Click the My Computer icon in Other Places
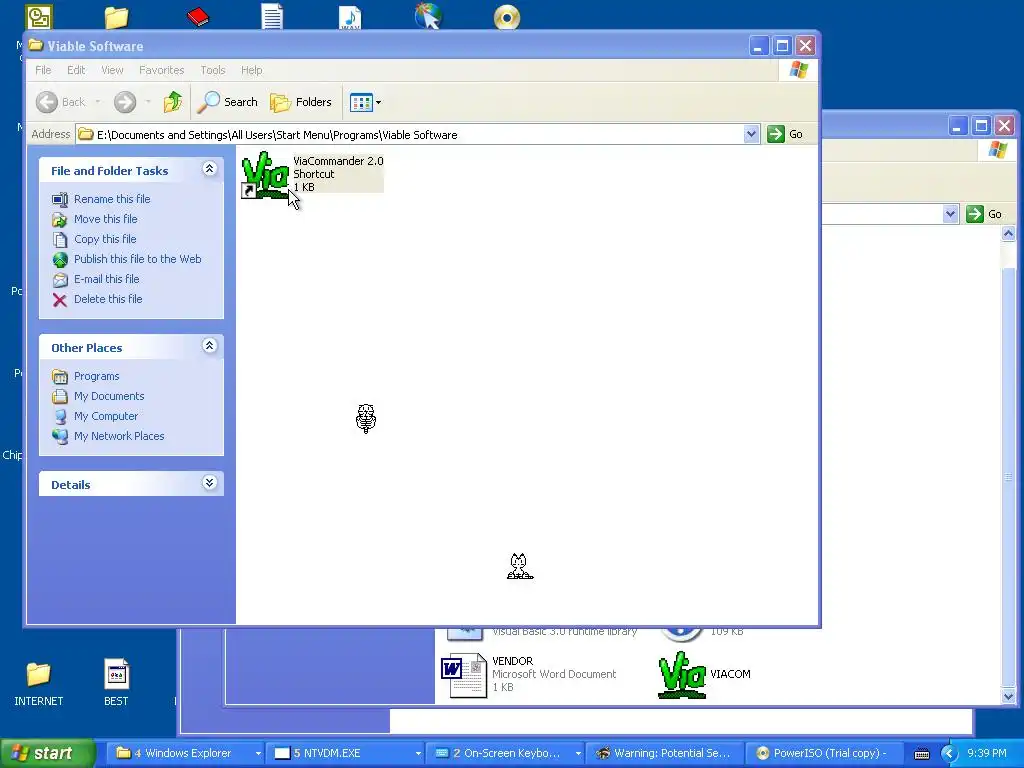This screenshot has width=1024, height=768. (x=60, y=417)
